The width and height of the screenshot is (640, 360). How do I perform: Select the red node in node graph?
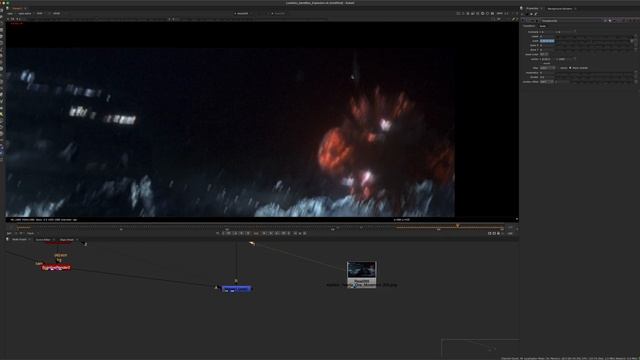click(56, 268)
